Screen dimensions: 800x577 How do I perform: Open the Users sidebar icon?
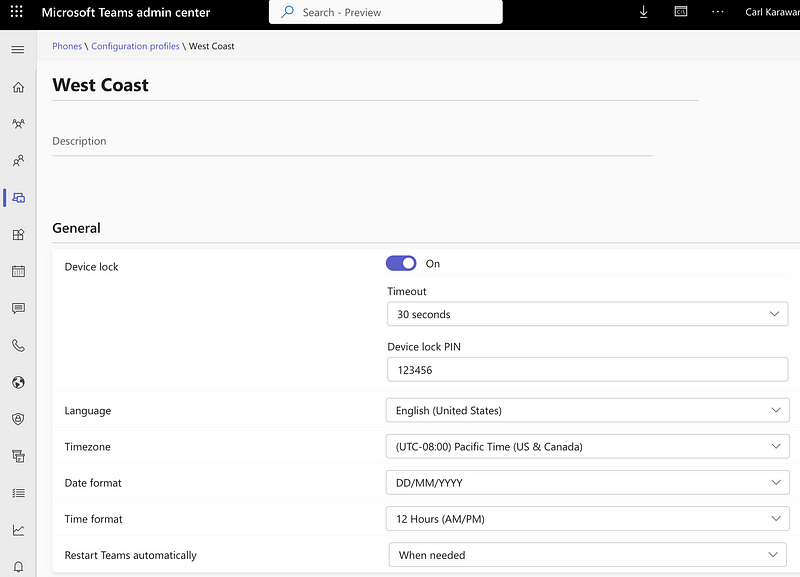pos(18,161)
